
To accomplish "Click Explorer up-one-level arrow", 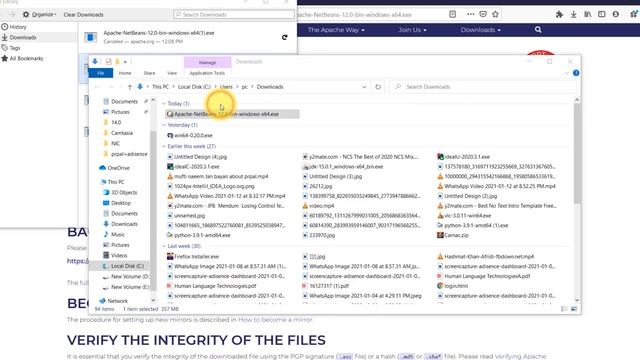I will (x=130, y=87).
